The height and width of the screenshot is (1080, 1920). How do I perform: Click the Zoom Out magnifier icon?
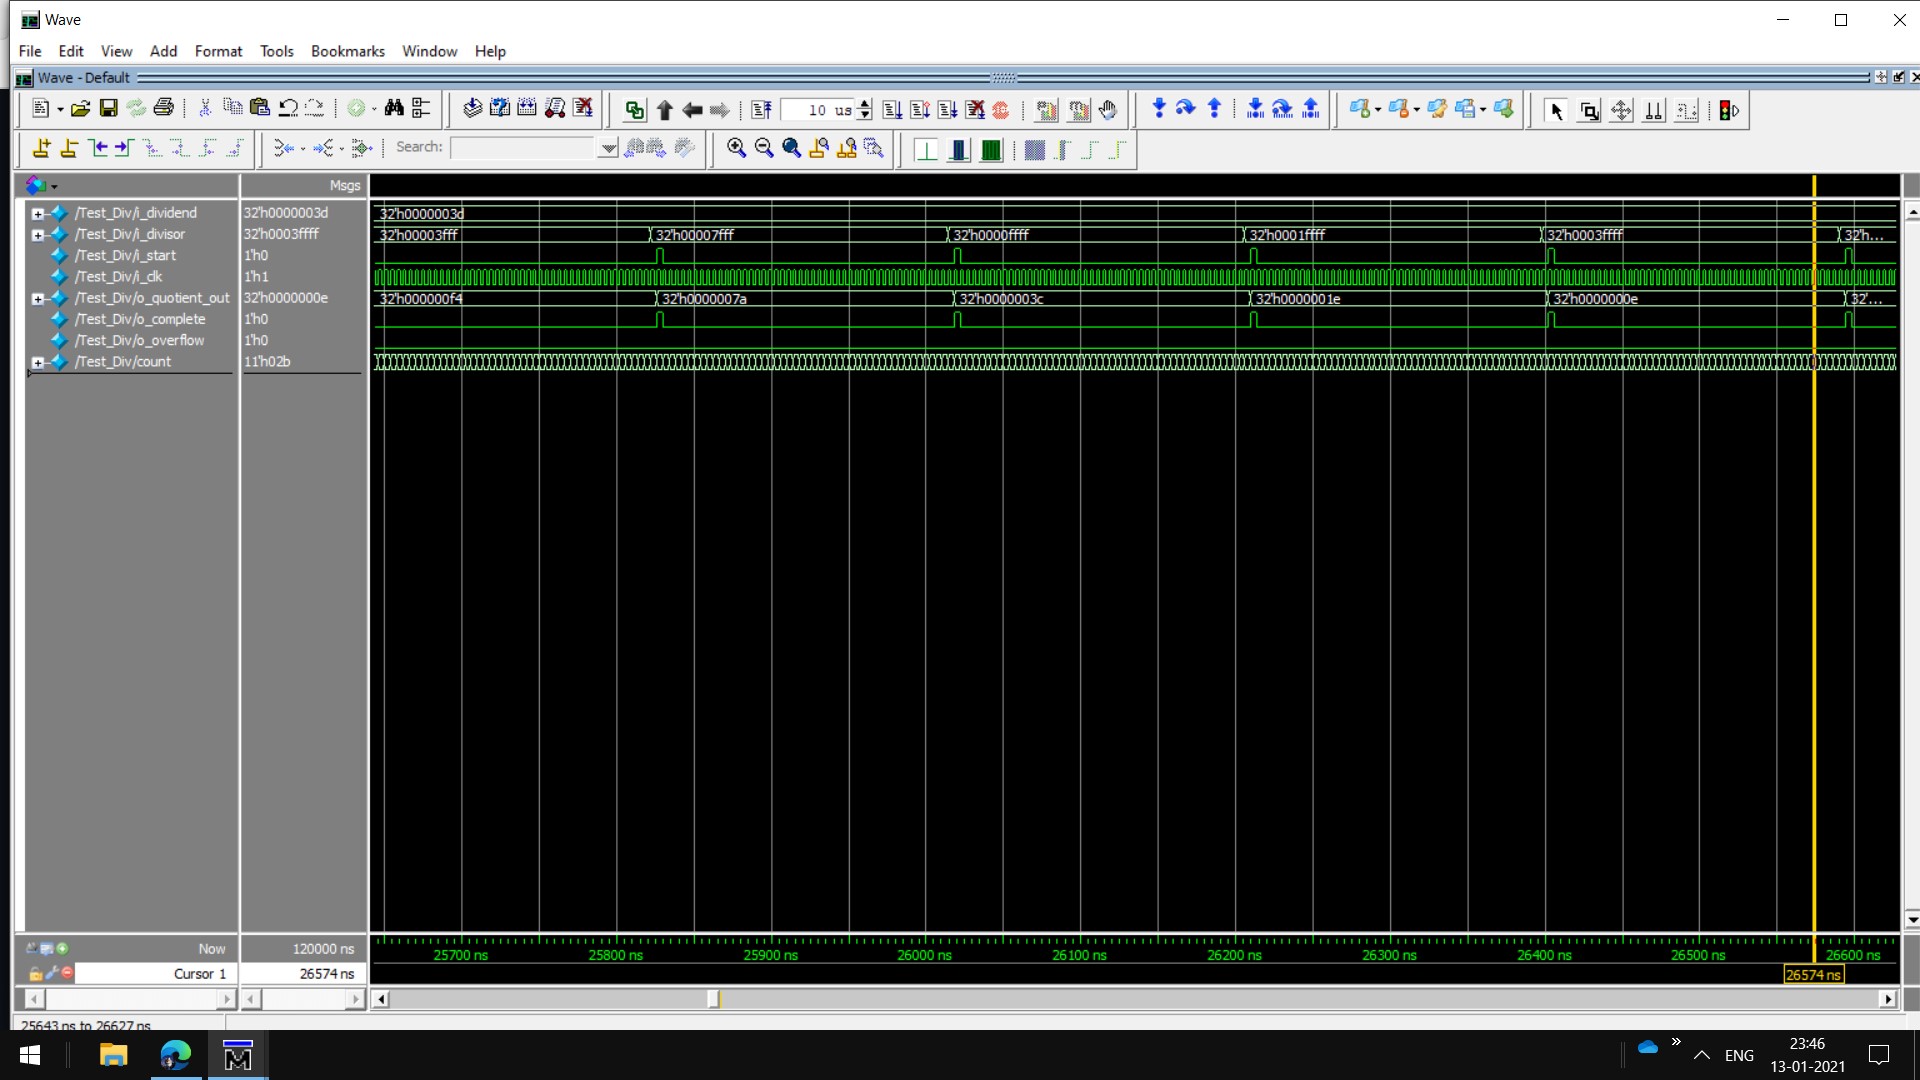tap(764, 148)
